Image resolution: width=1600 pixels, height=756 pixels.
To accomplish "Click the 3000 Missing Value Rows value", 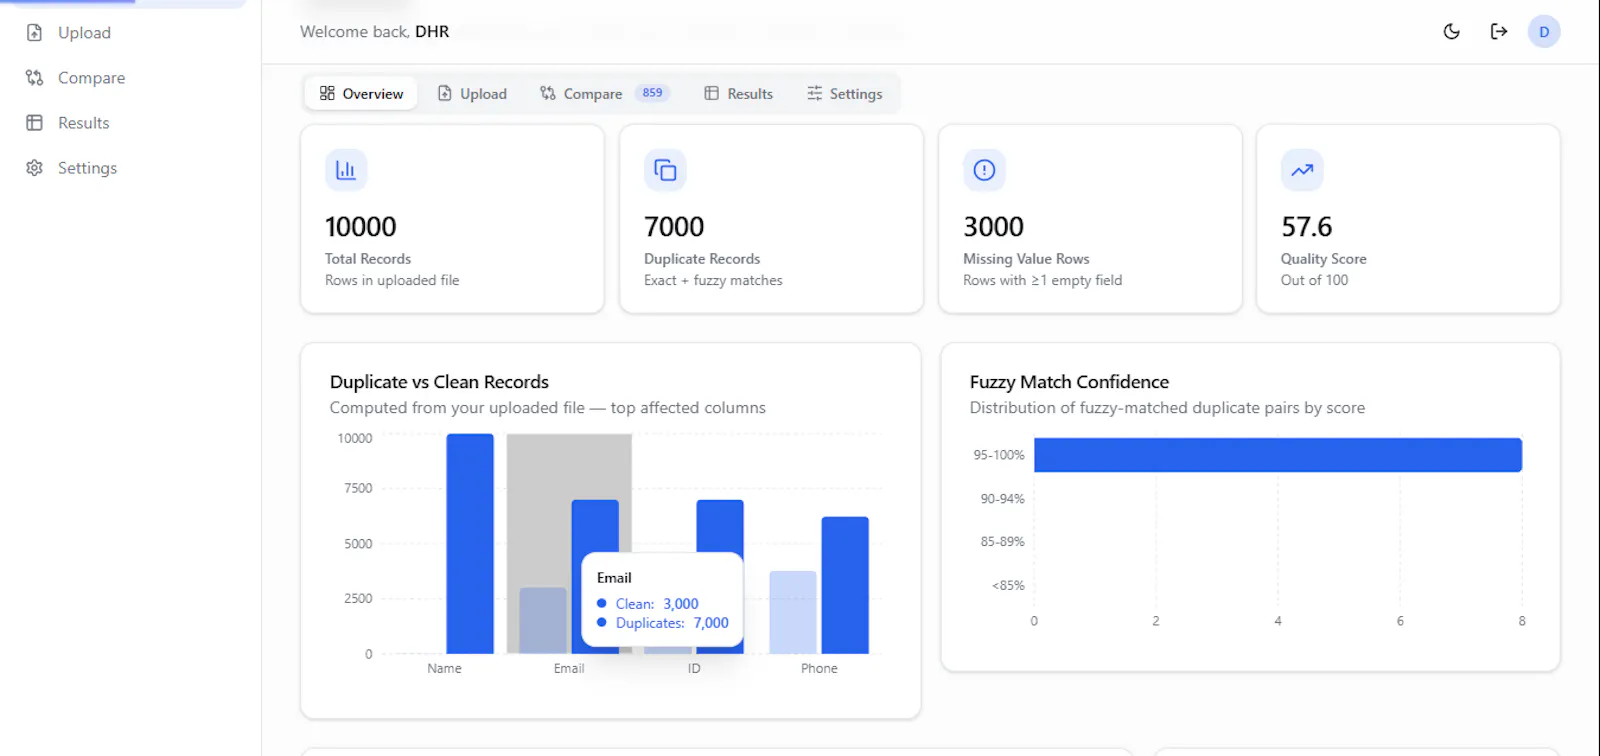I will [993, 227].
